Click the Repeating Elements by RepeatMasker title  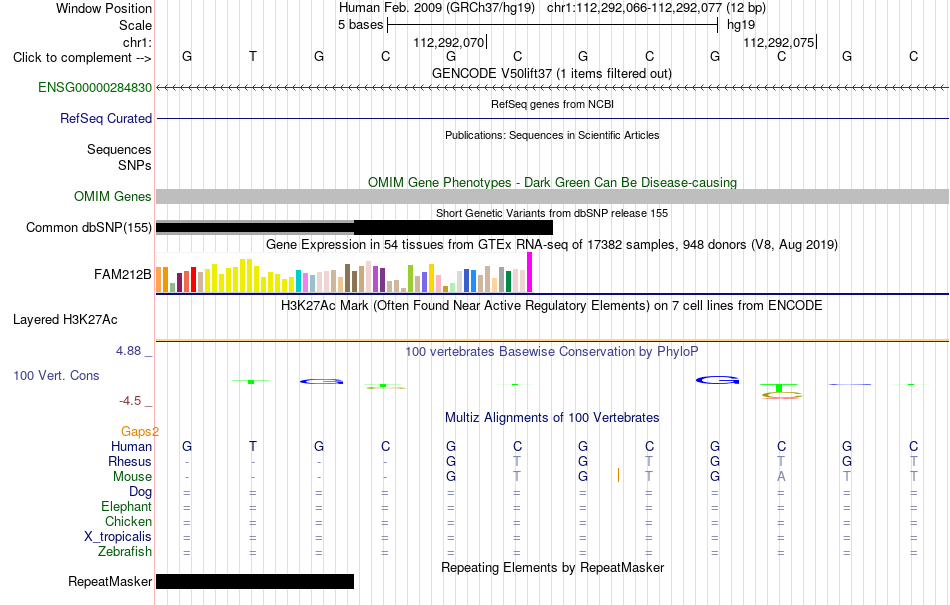tap(552, 567)
